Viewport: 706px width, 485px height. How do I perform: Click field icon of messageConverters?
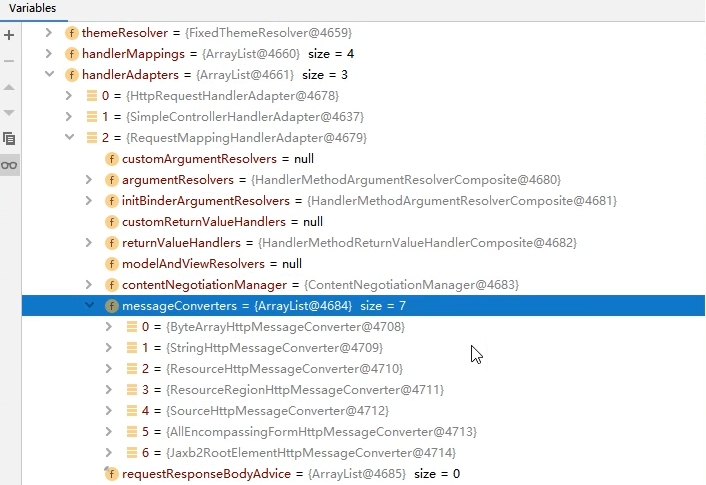coord(111,306)
